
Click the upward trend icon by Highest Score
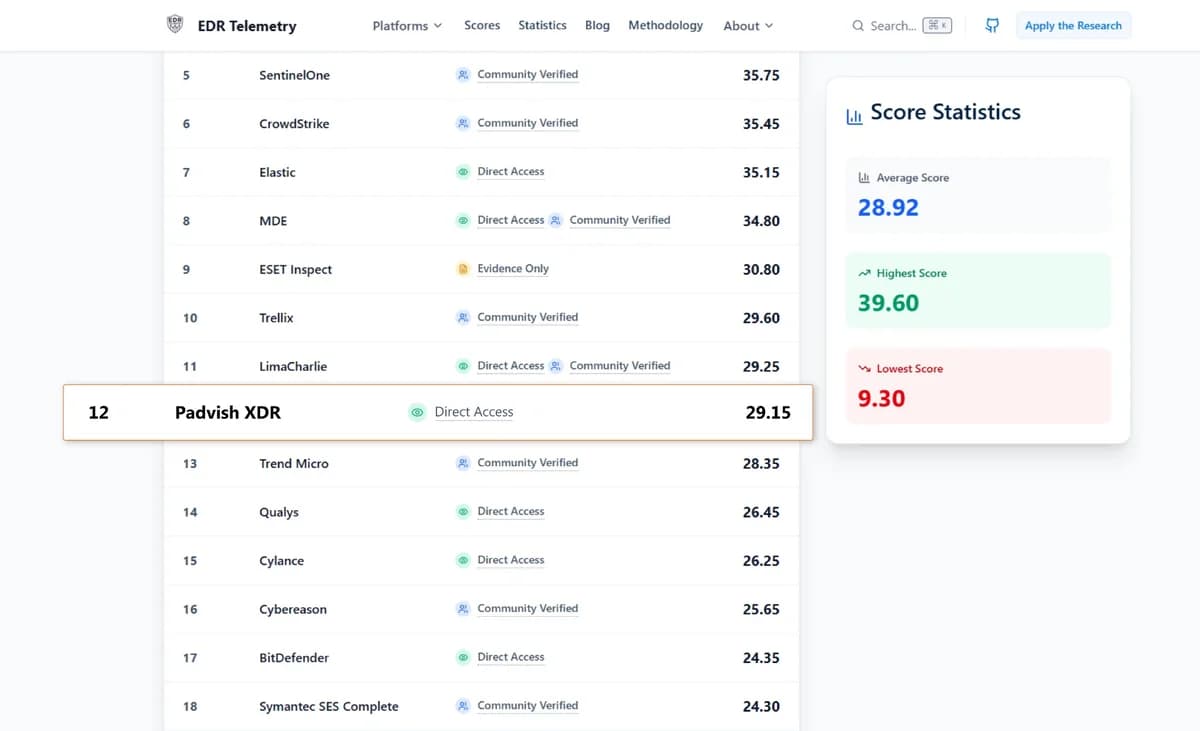point(864,273)
